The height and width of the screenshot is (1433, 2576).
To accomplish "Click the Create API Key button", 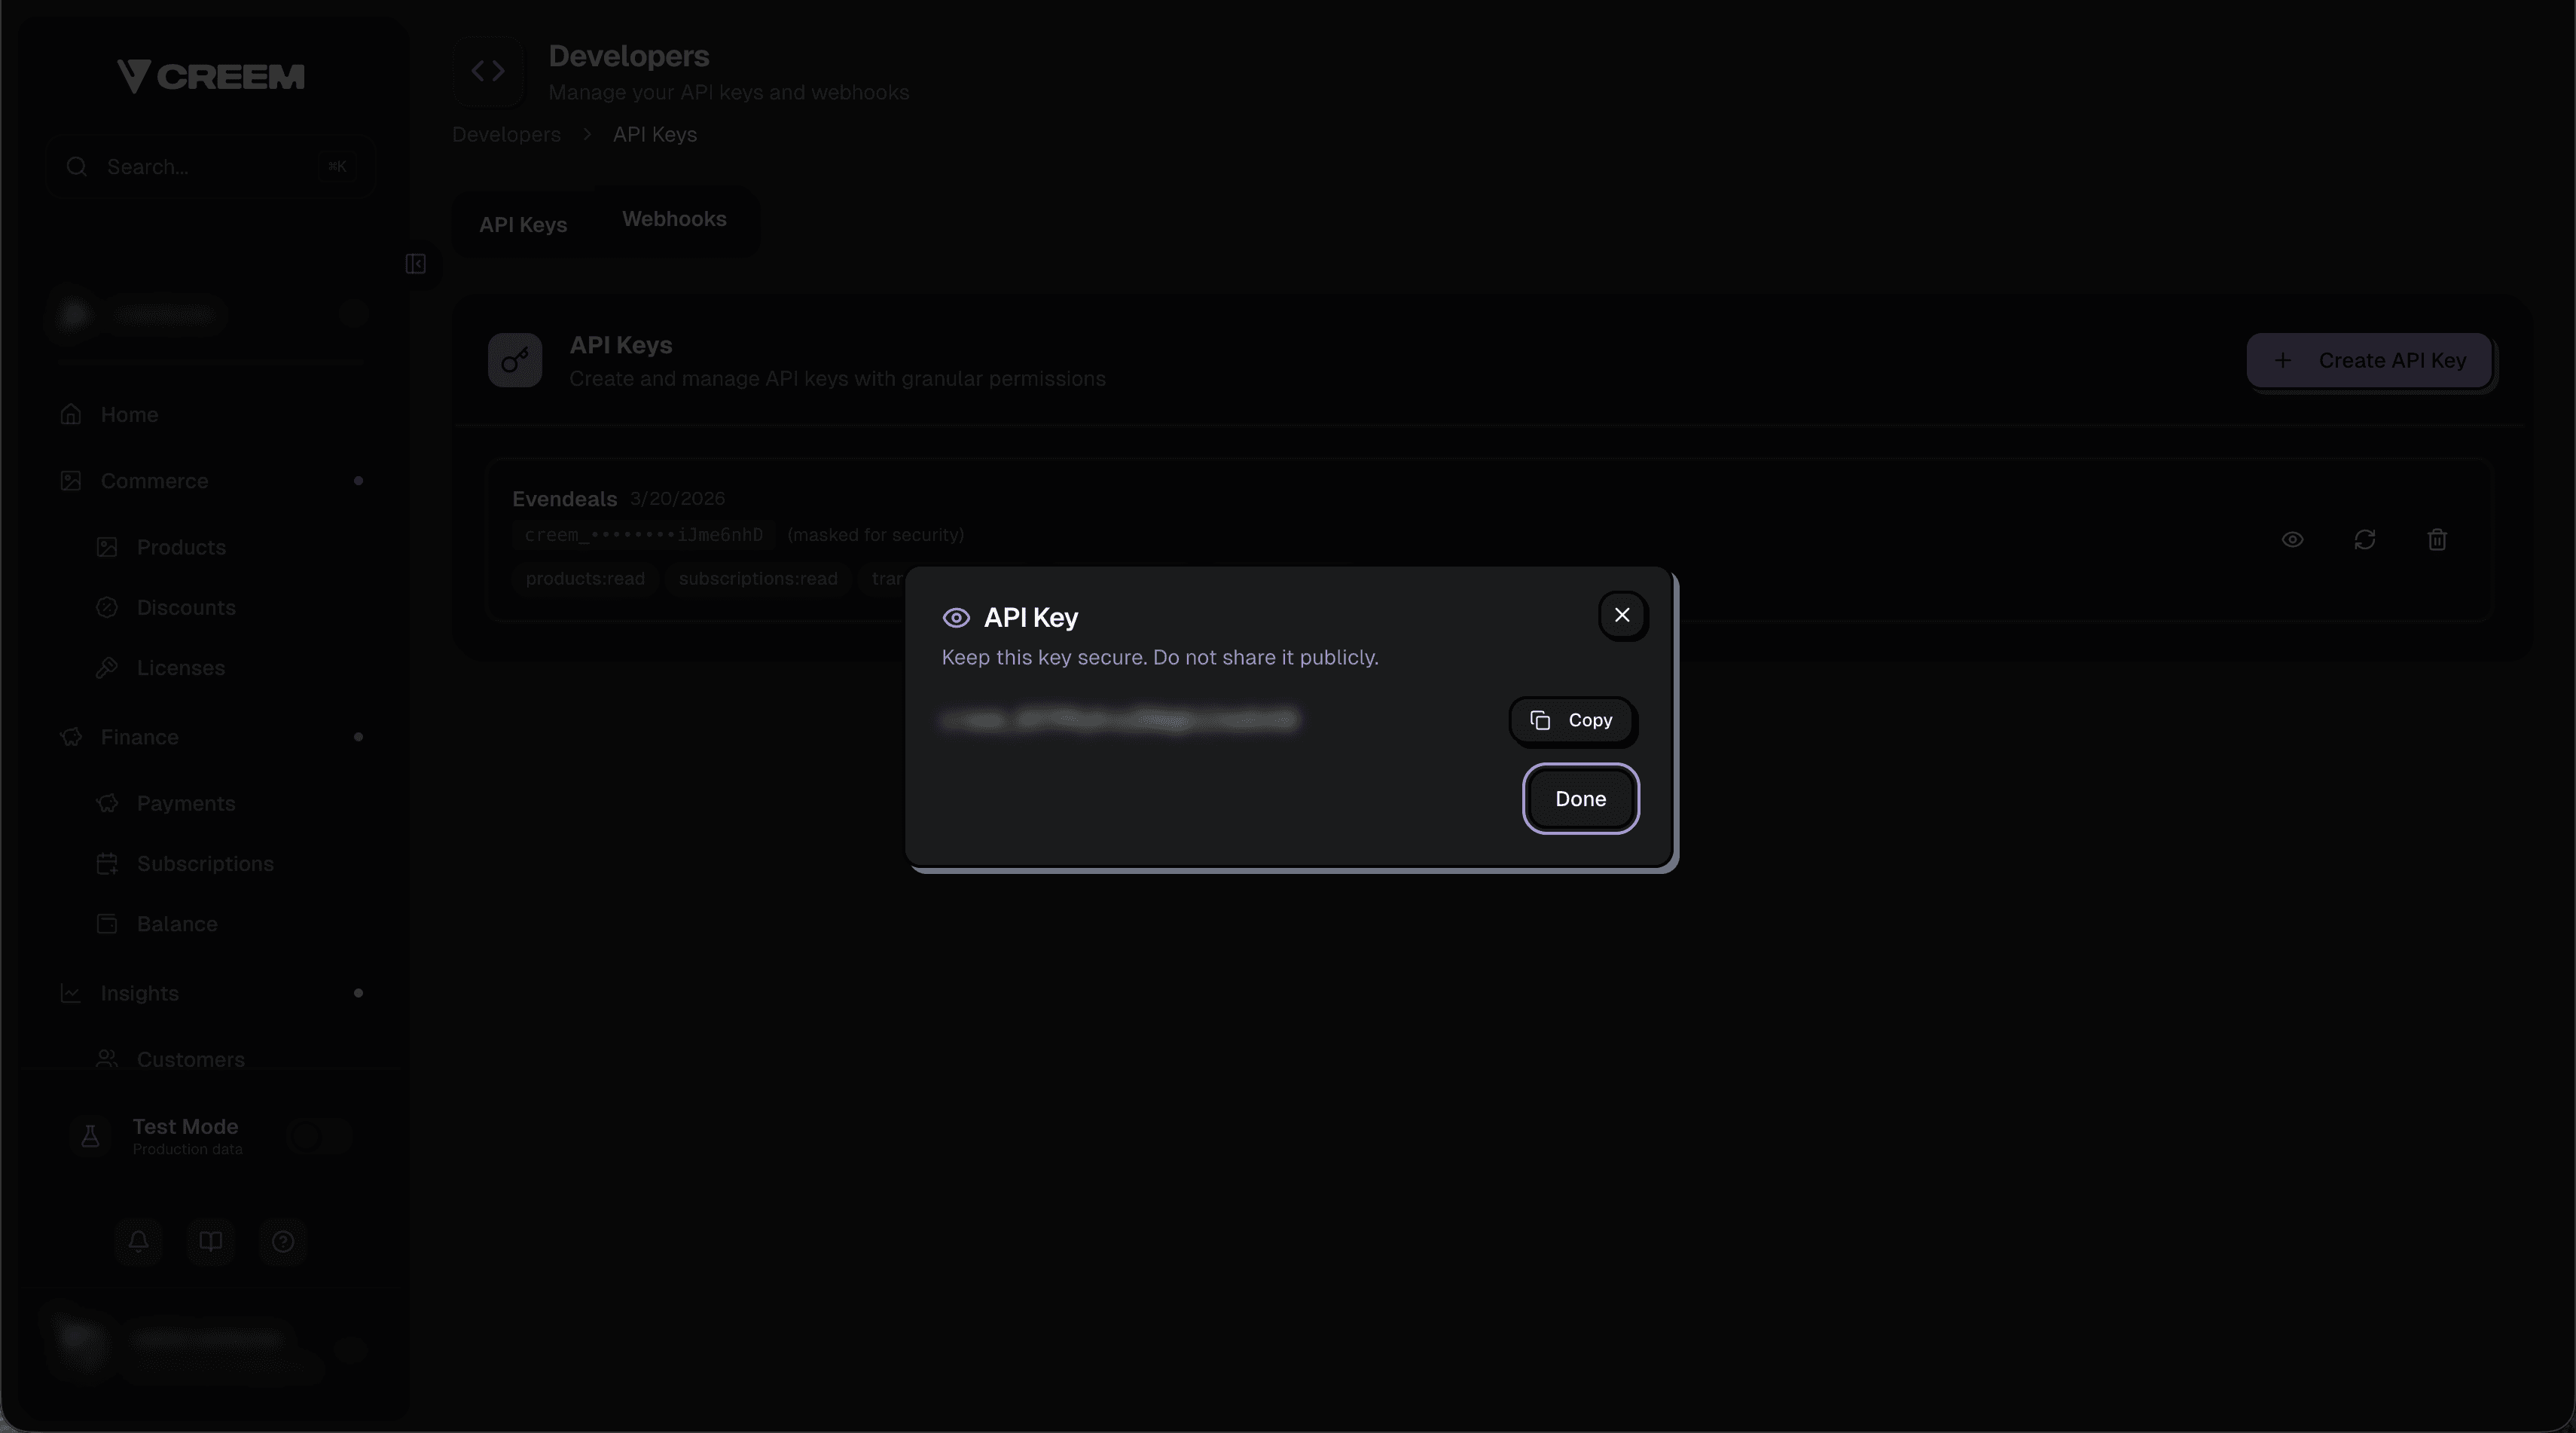I will pos(2371,360).
